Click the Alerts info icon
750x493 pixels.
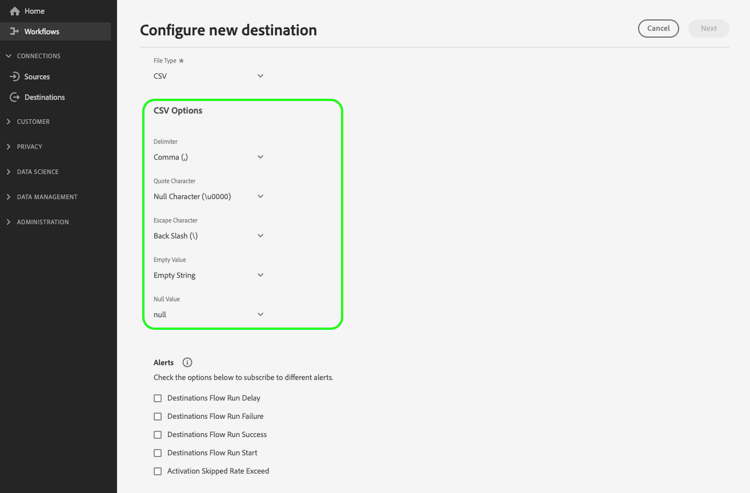pos(187,363)
